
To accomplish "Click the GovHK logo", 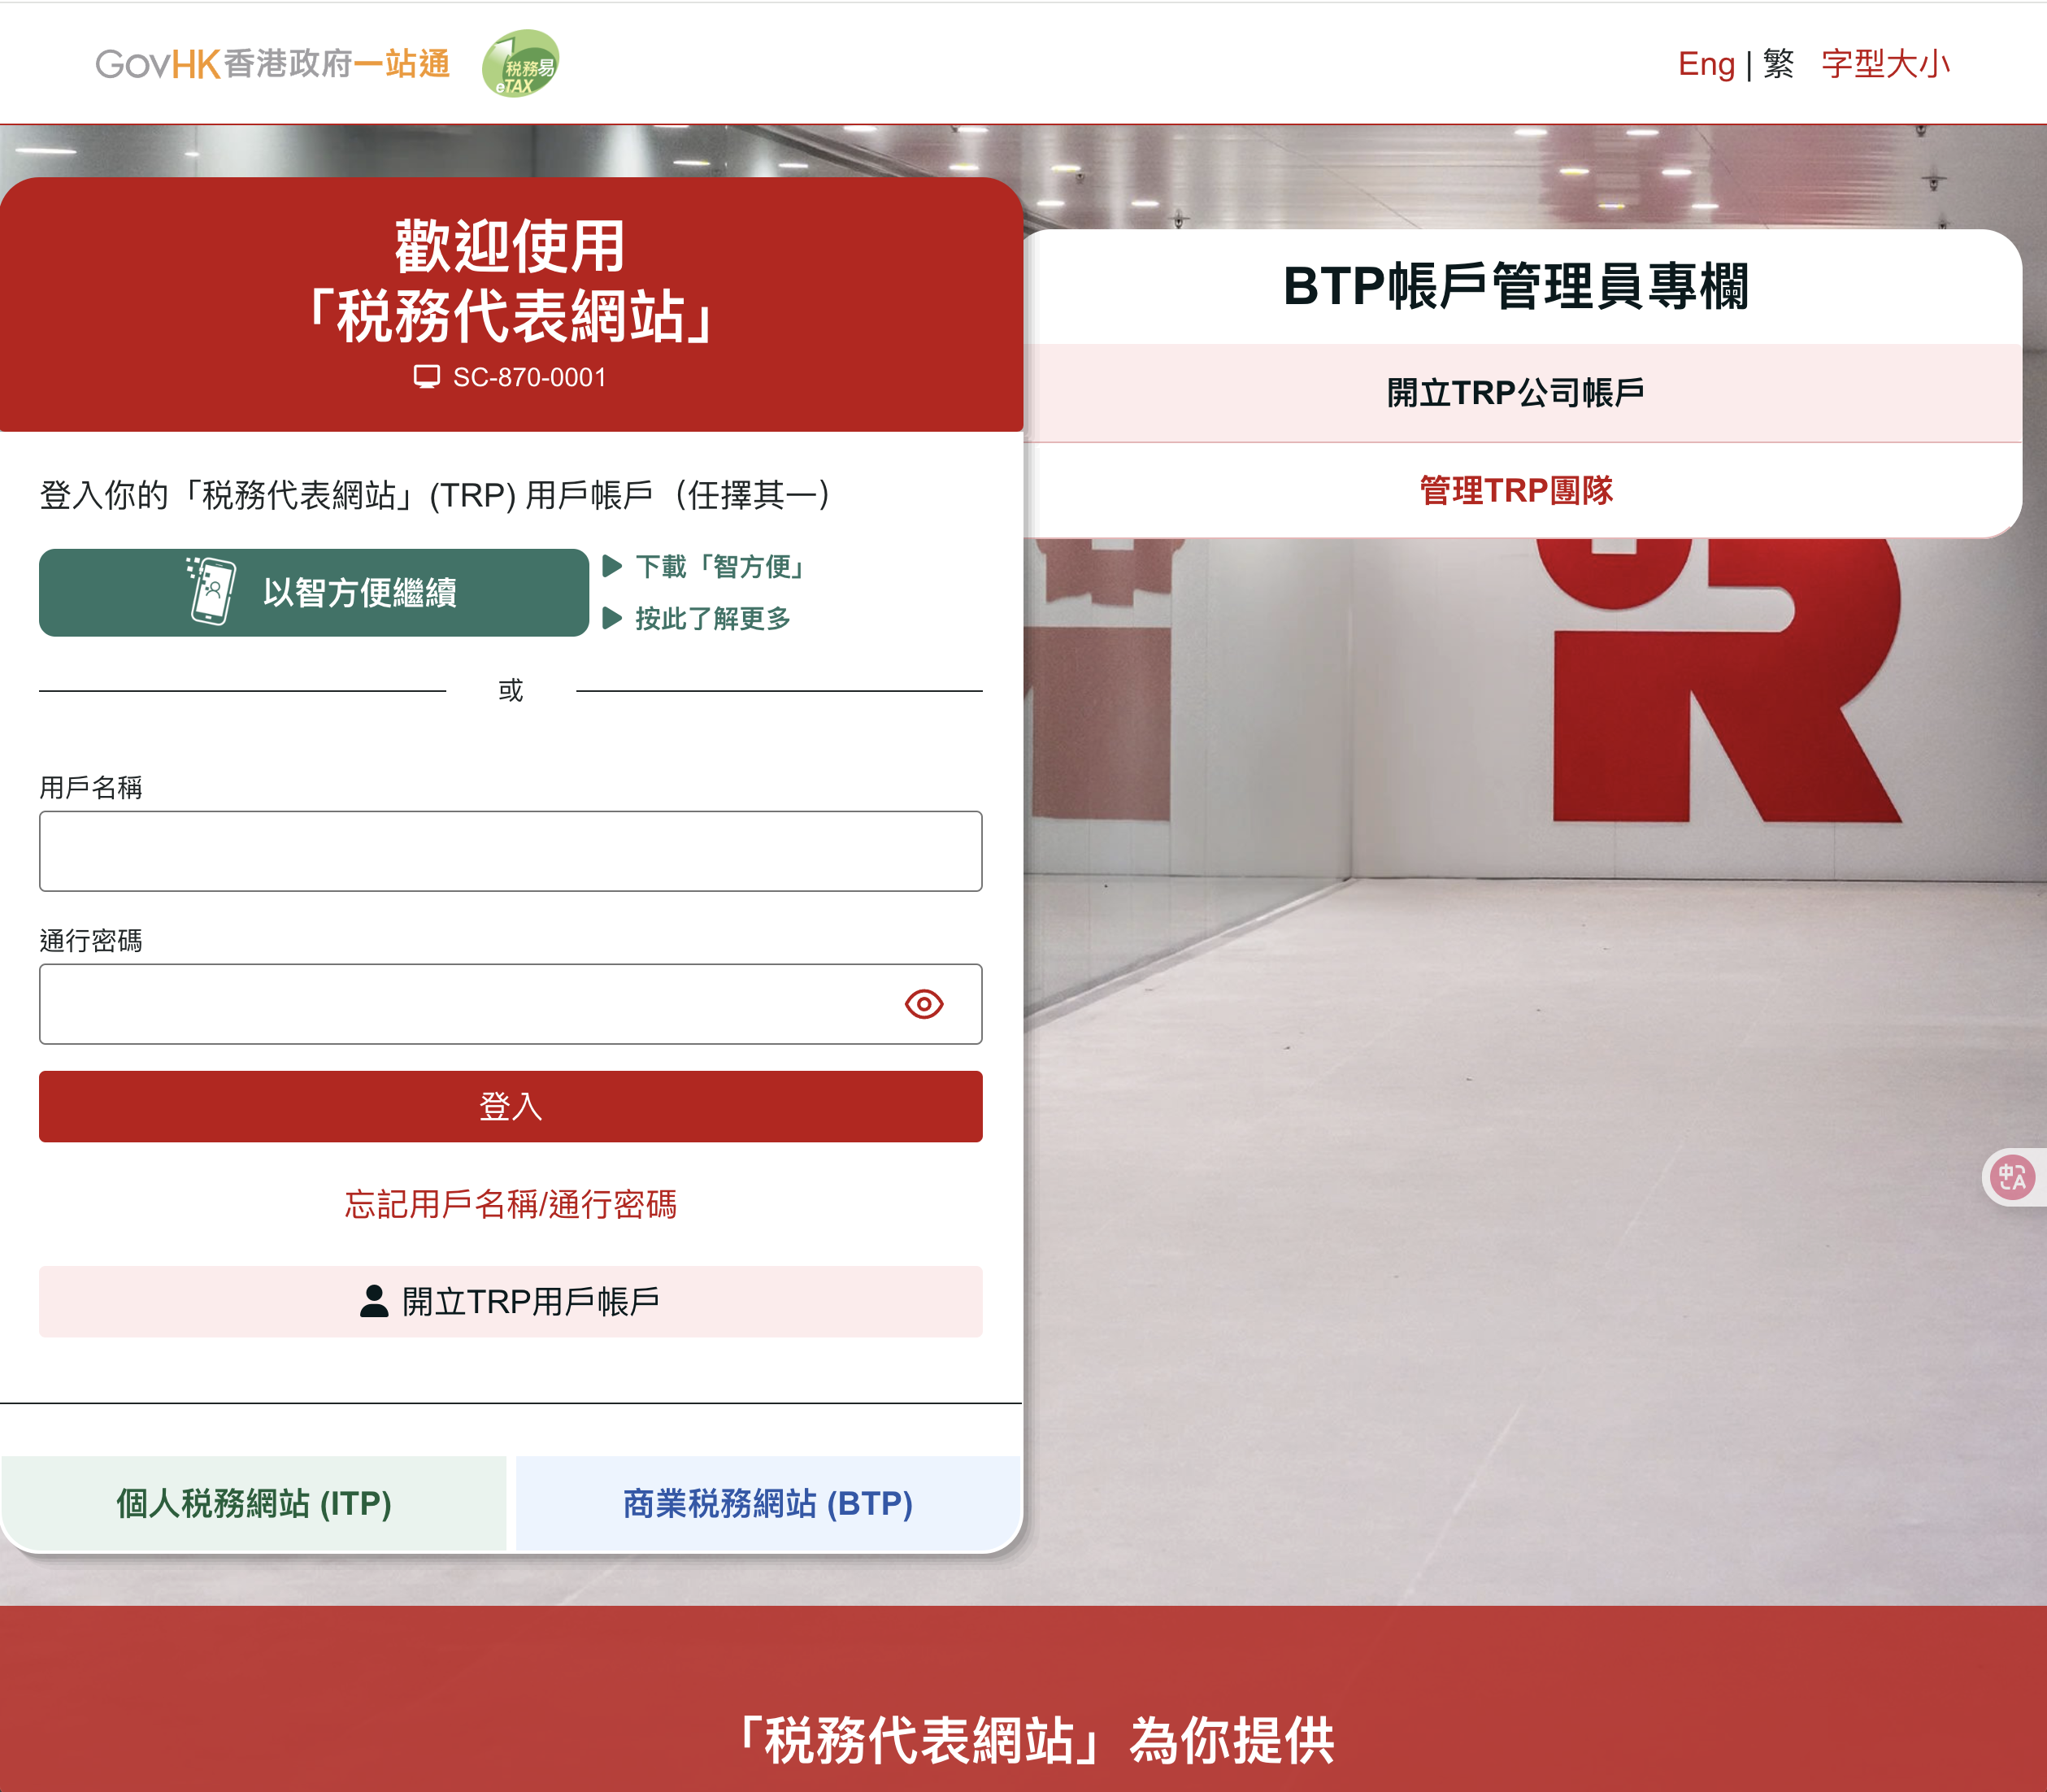I will pyautogui.click(x=272, y=64).
